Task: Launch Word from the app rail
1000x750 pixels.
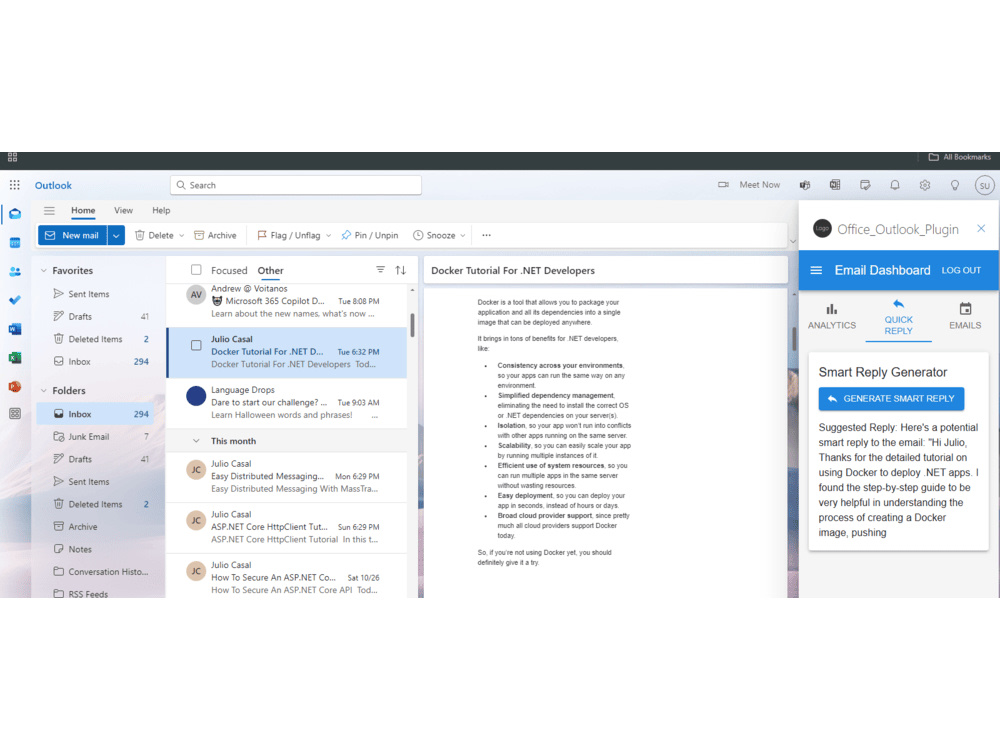Action: click(x=15, y=329)
